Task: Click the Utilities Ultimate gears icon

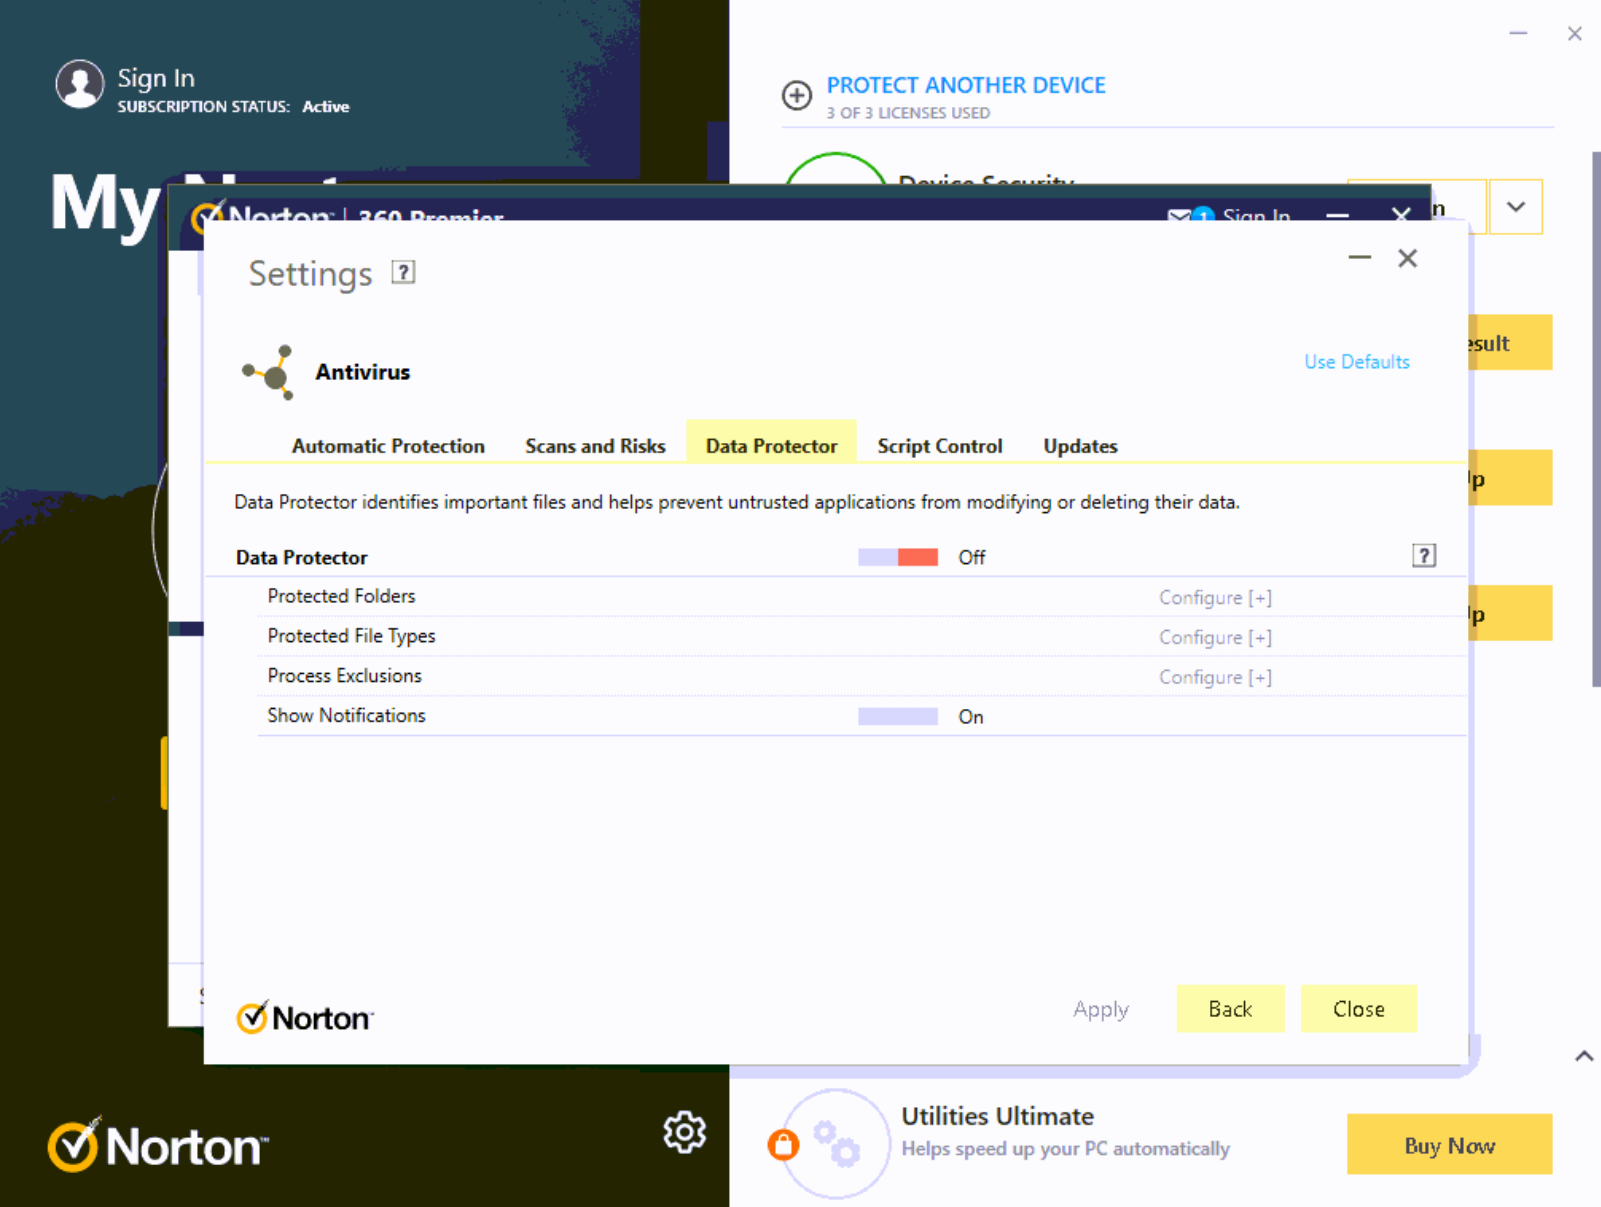Action: (x=836, y=1143)
